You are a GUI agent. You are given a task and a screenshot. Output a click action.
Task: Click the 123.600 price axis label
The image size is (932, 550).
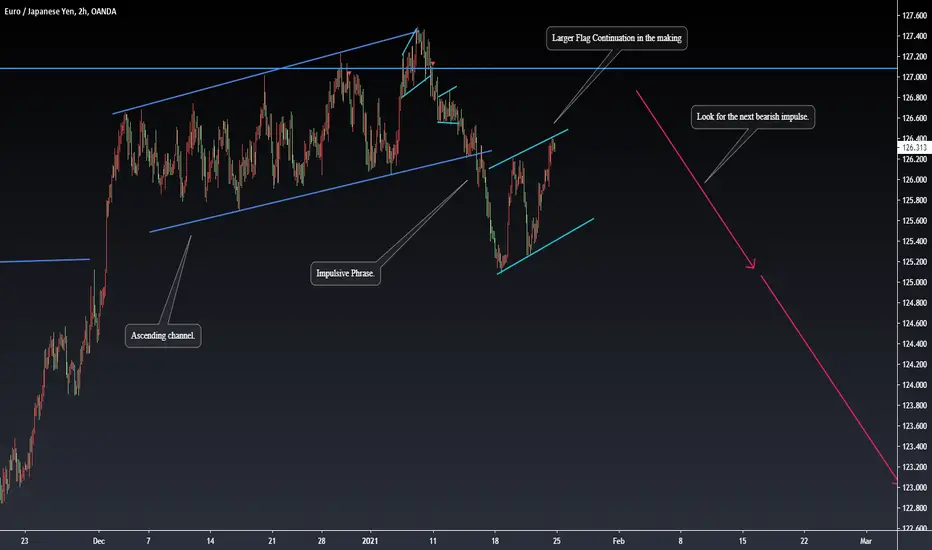click(x=914, y=426)
